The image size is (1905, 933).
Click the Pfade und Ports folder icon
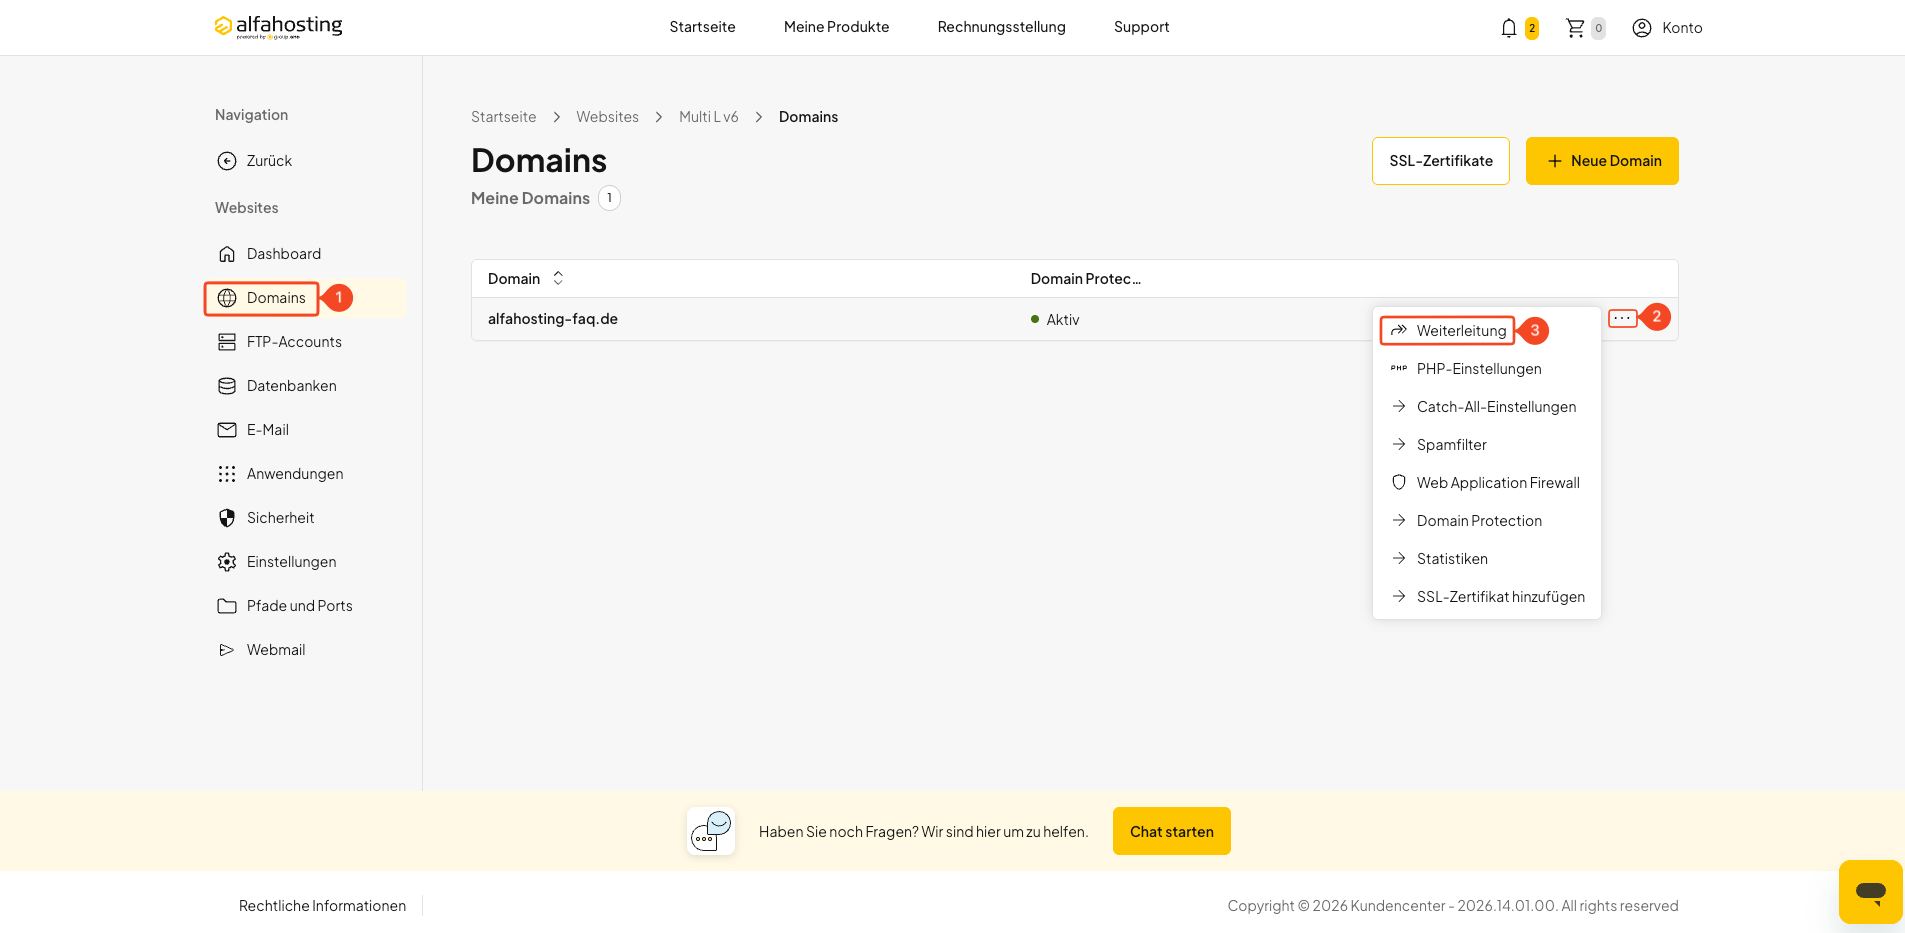[227, 606]
